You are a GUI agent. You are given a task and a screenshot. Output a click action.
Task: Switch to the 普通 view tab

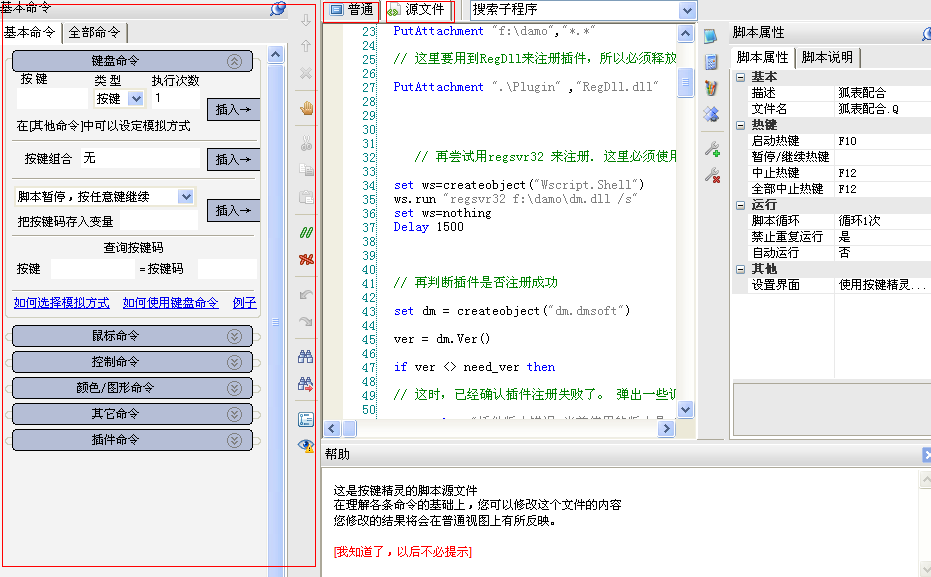[351, 10]
